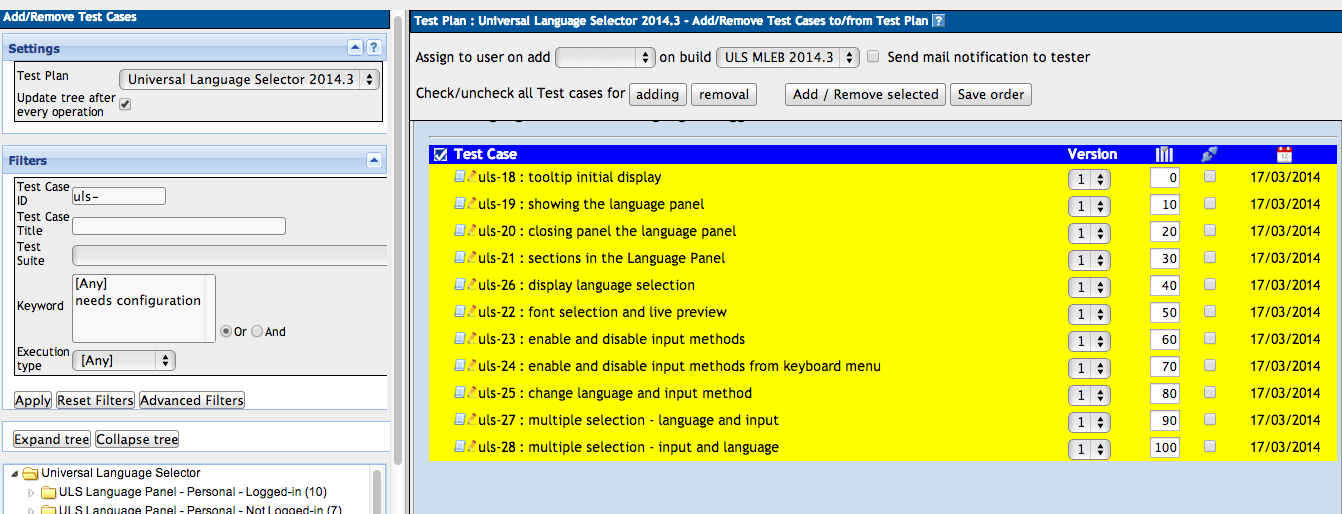Open the Settings panel help icon
This screenshot has width=1342, height=514.
point(373,48)
